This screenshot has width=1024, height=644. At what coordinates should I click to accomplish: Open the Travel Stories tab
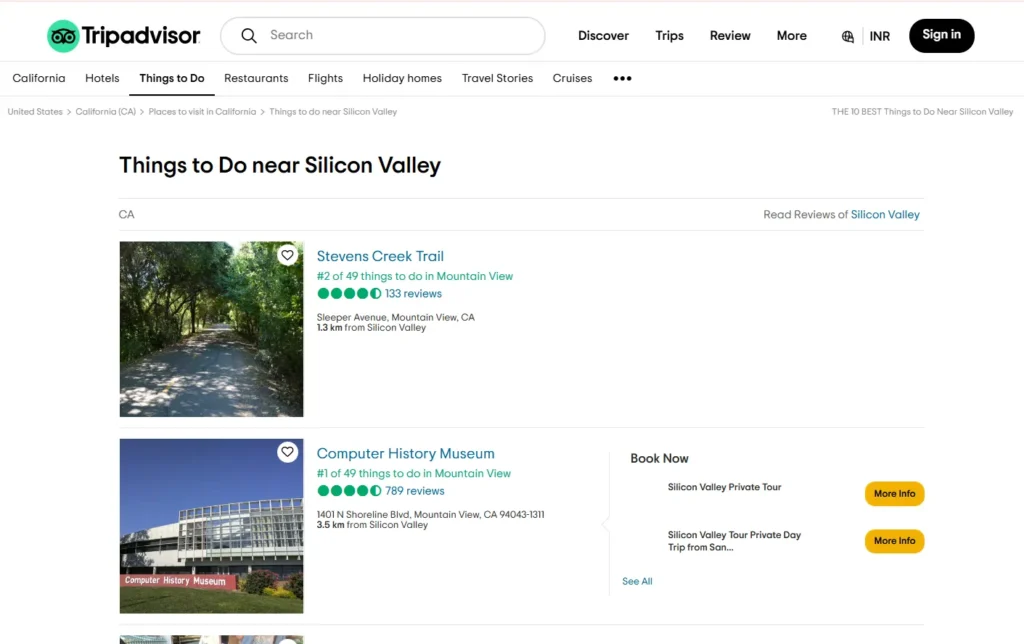[x=498, y=78]
